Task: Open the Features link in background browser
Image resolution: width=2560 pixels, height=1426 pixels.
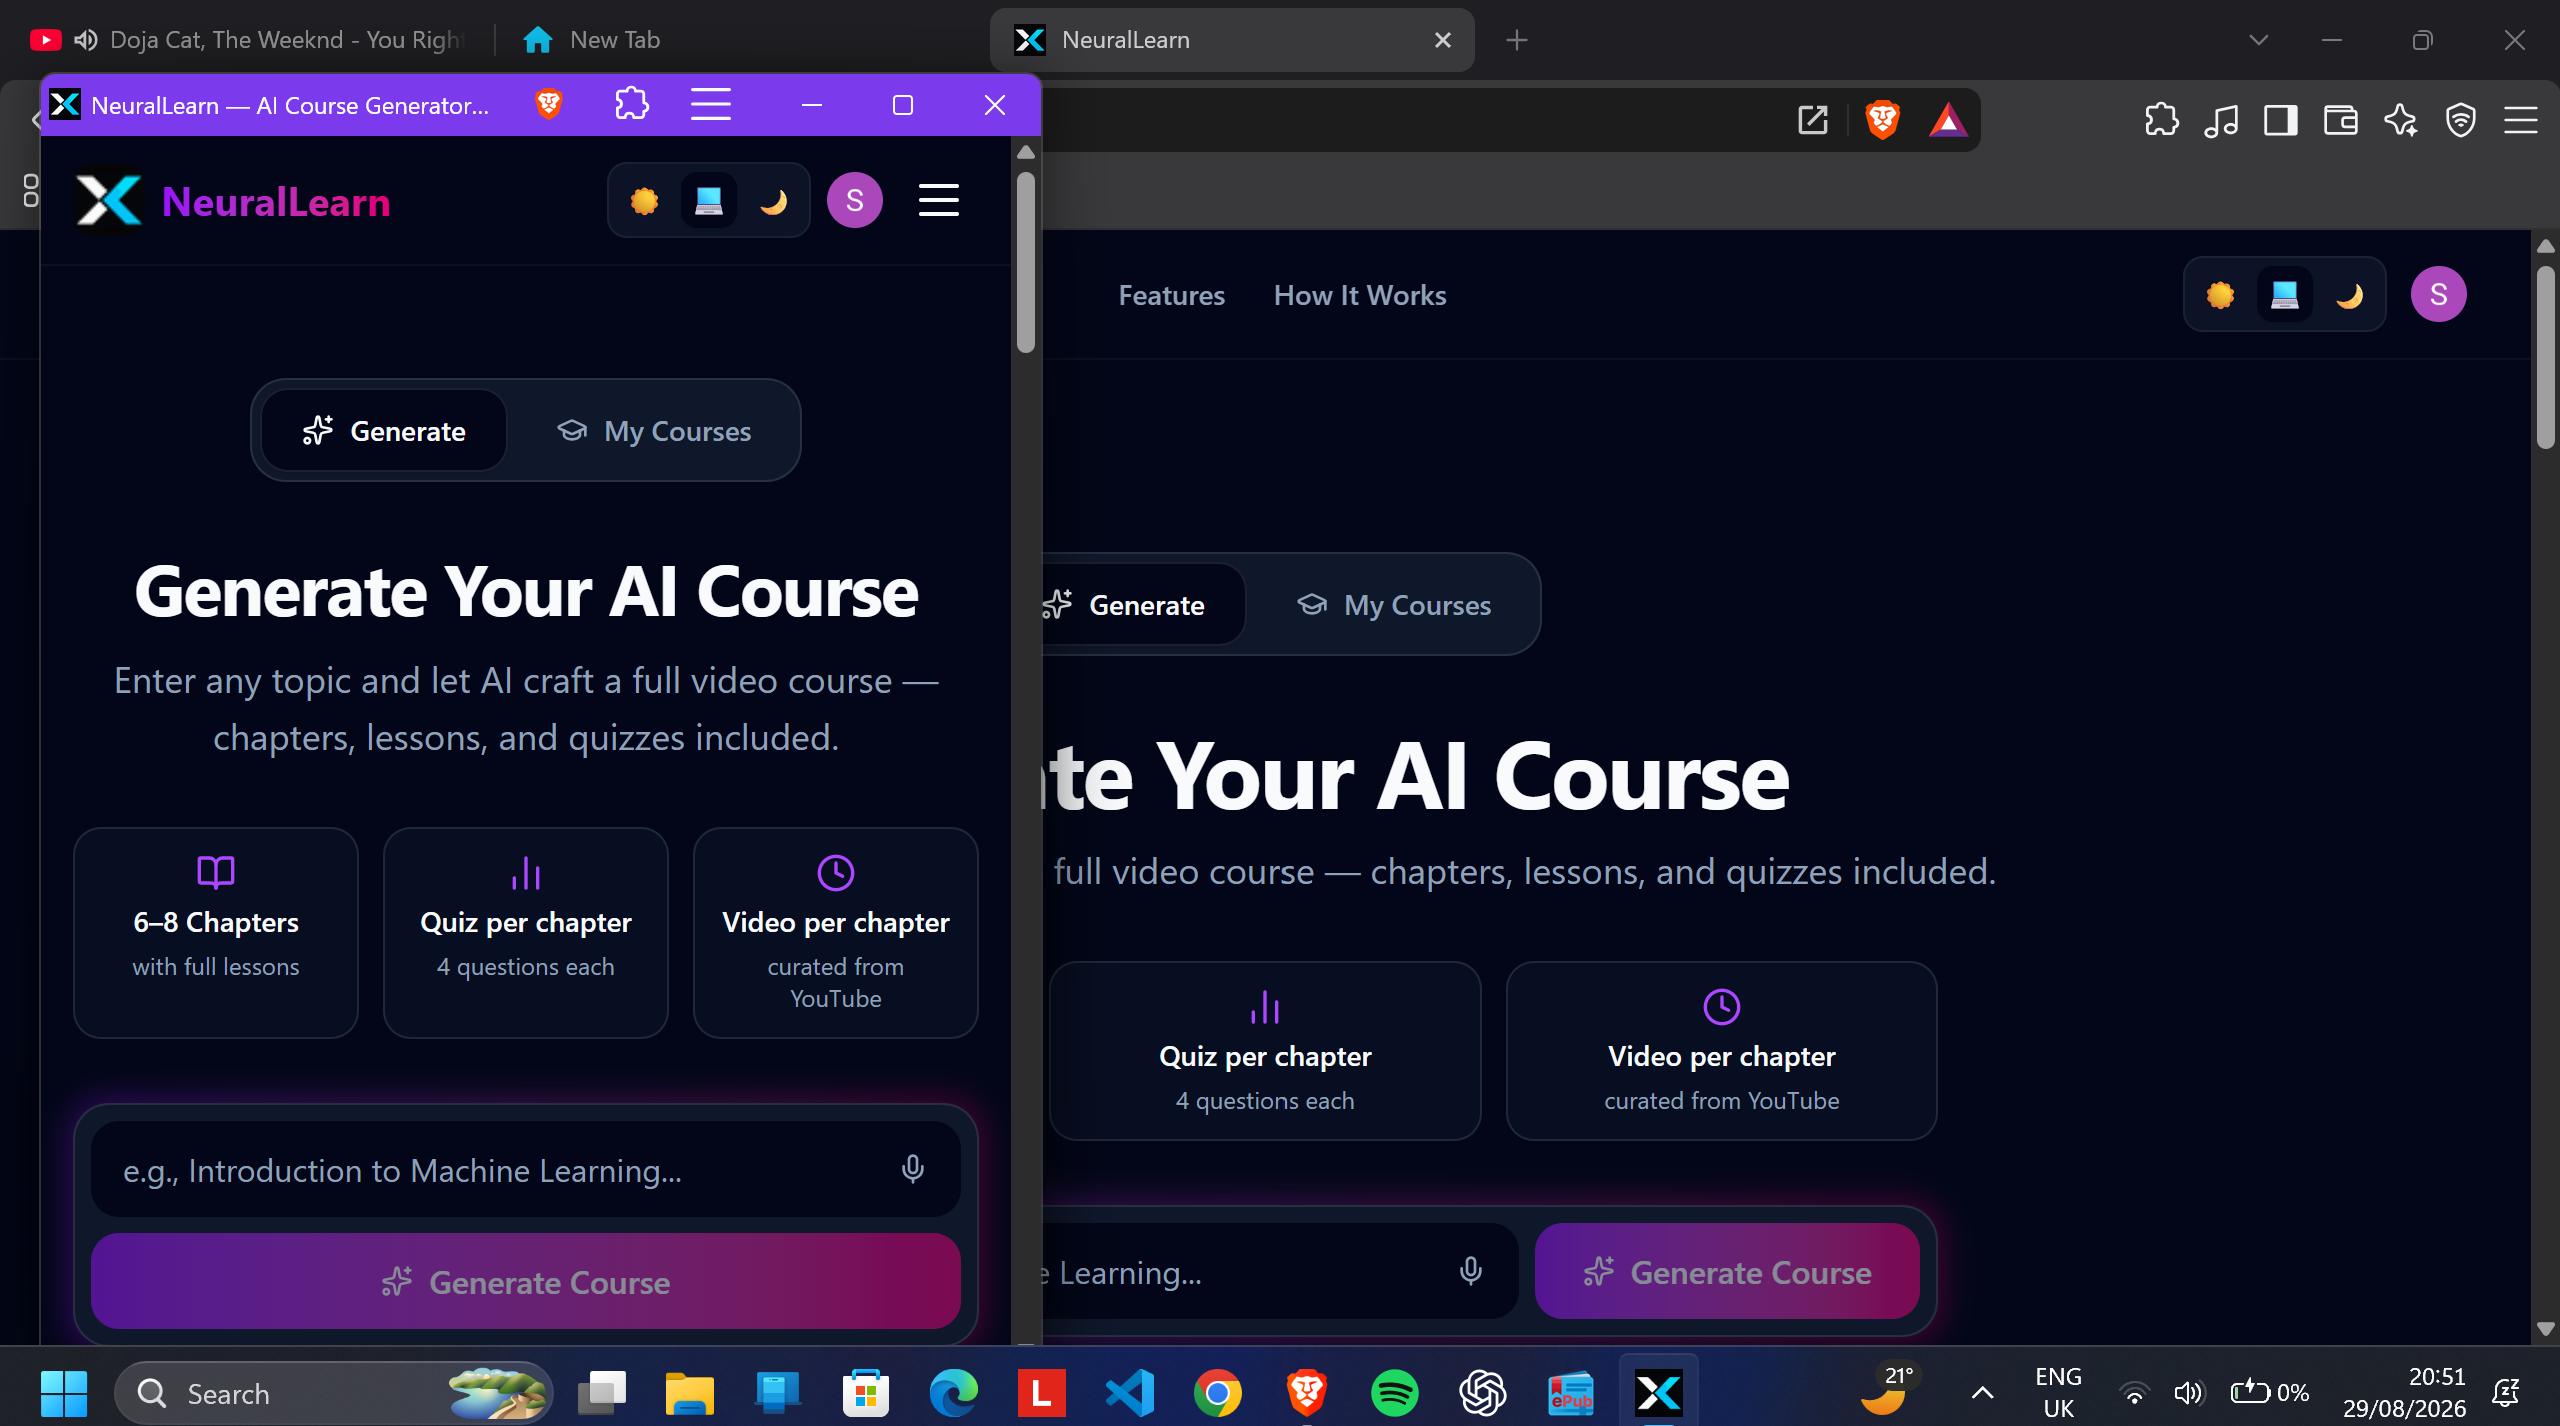Action: click(x=1171, y=296)
